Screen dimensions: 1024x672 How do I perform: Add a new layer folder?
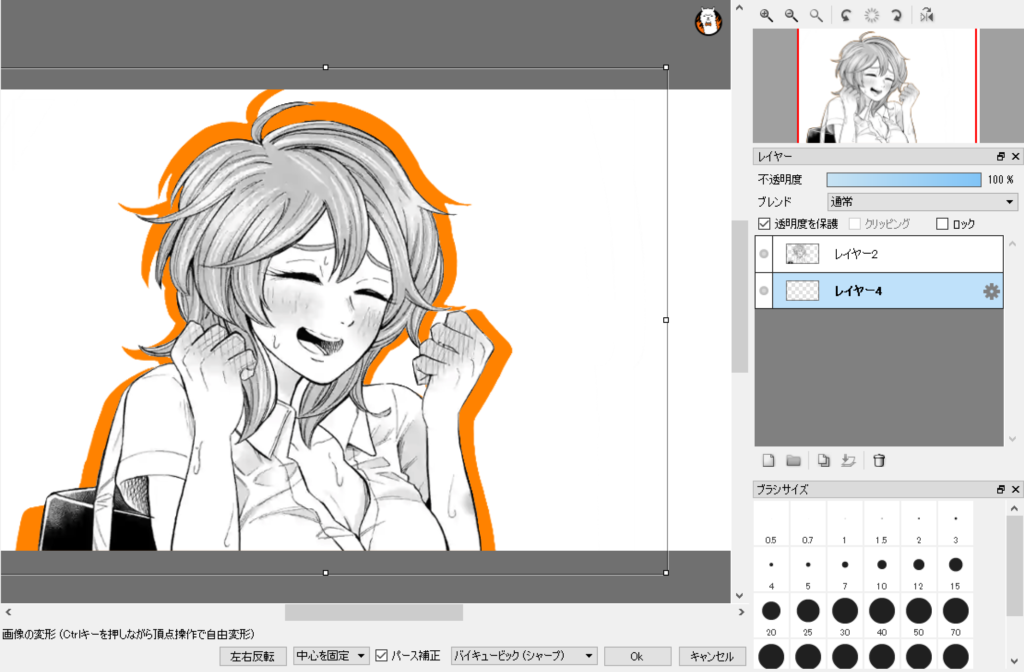pyautogui.click(x=793, y=461)
